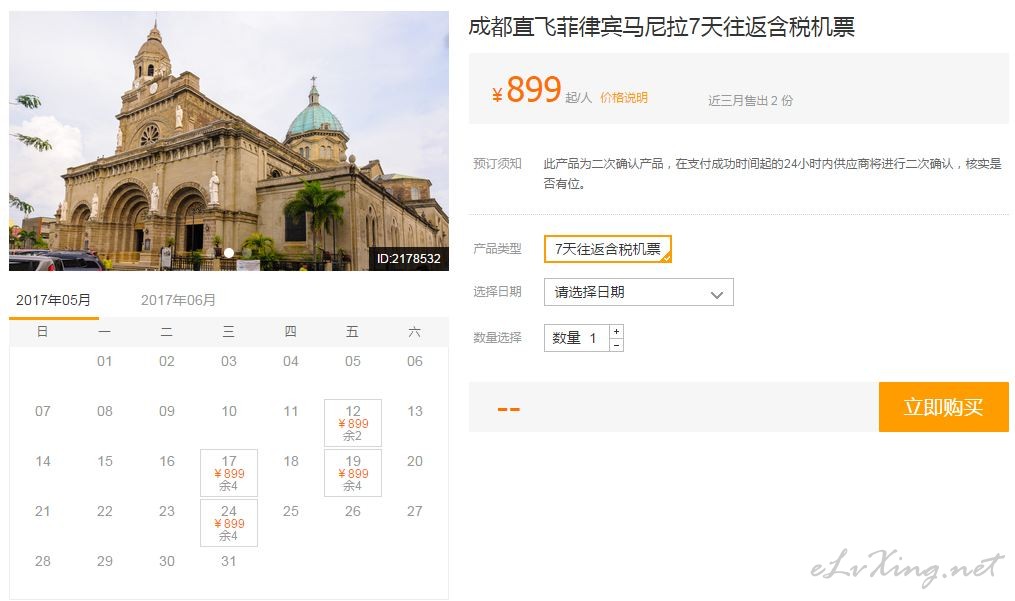Select May 12 priced ¥899
Image resolution: width=1015 pixels, height=601 pixels.
(x=353, y=423)
